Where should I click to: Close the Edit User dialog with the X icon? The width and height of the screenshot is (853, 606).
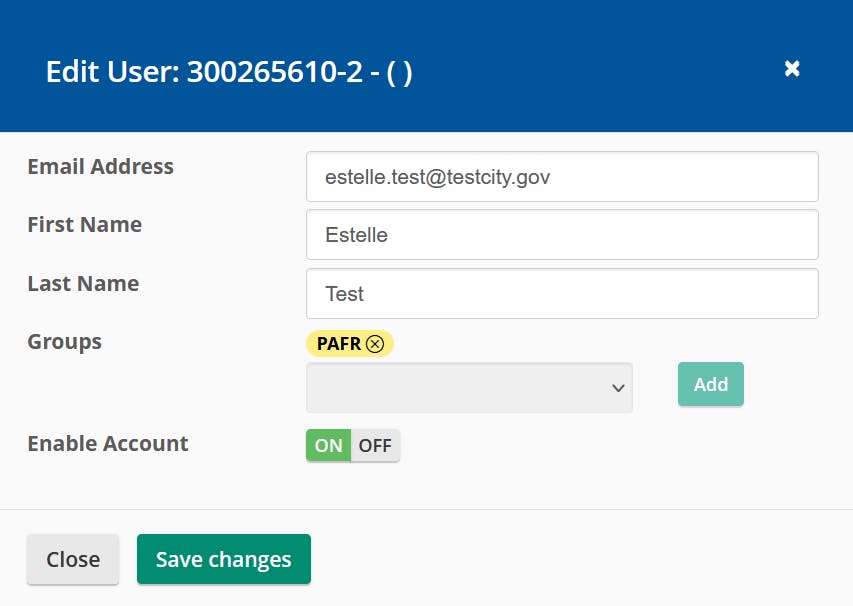click(x=792, y=69)
